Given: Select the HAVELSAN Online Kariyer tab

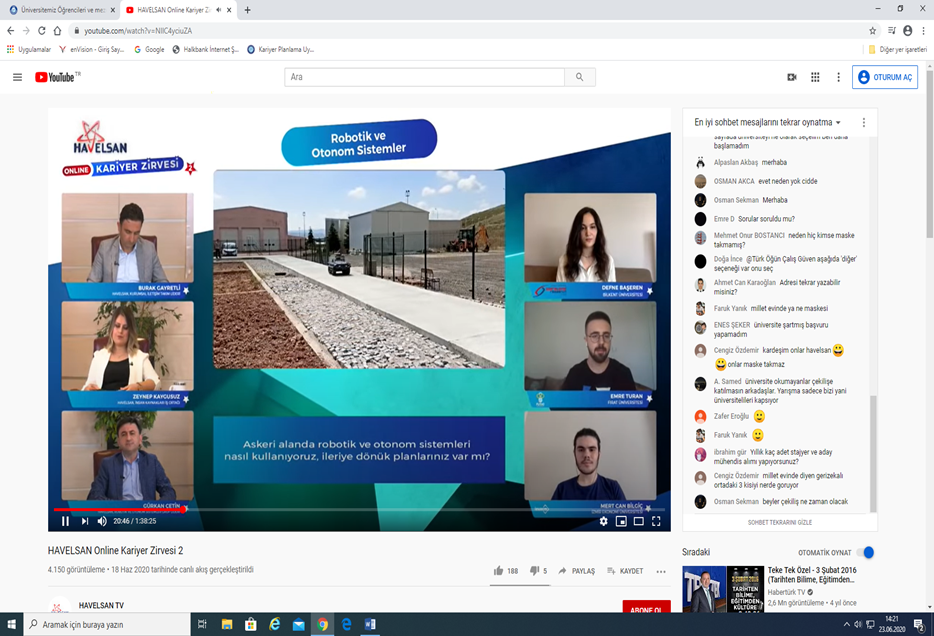Looking at the screenshot, I should click(173, 10).
